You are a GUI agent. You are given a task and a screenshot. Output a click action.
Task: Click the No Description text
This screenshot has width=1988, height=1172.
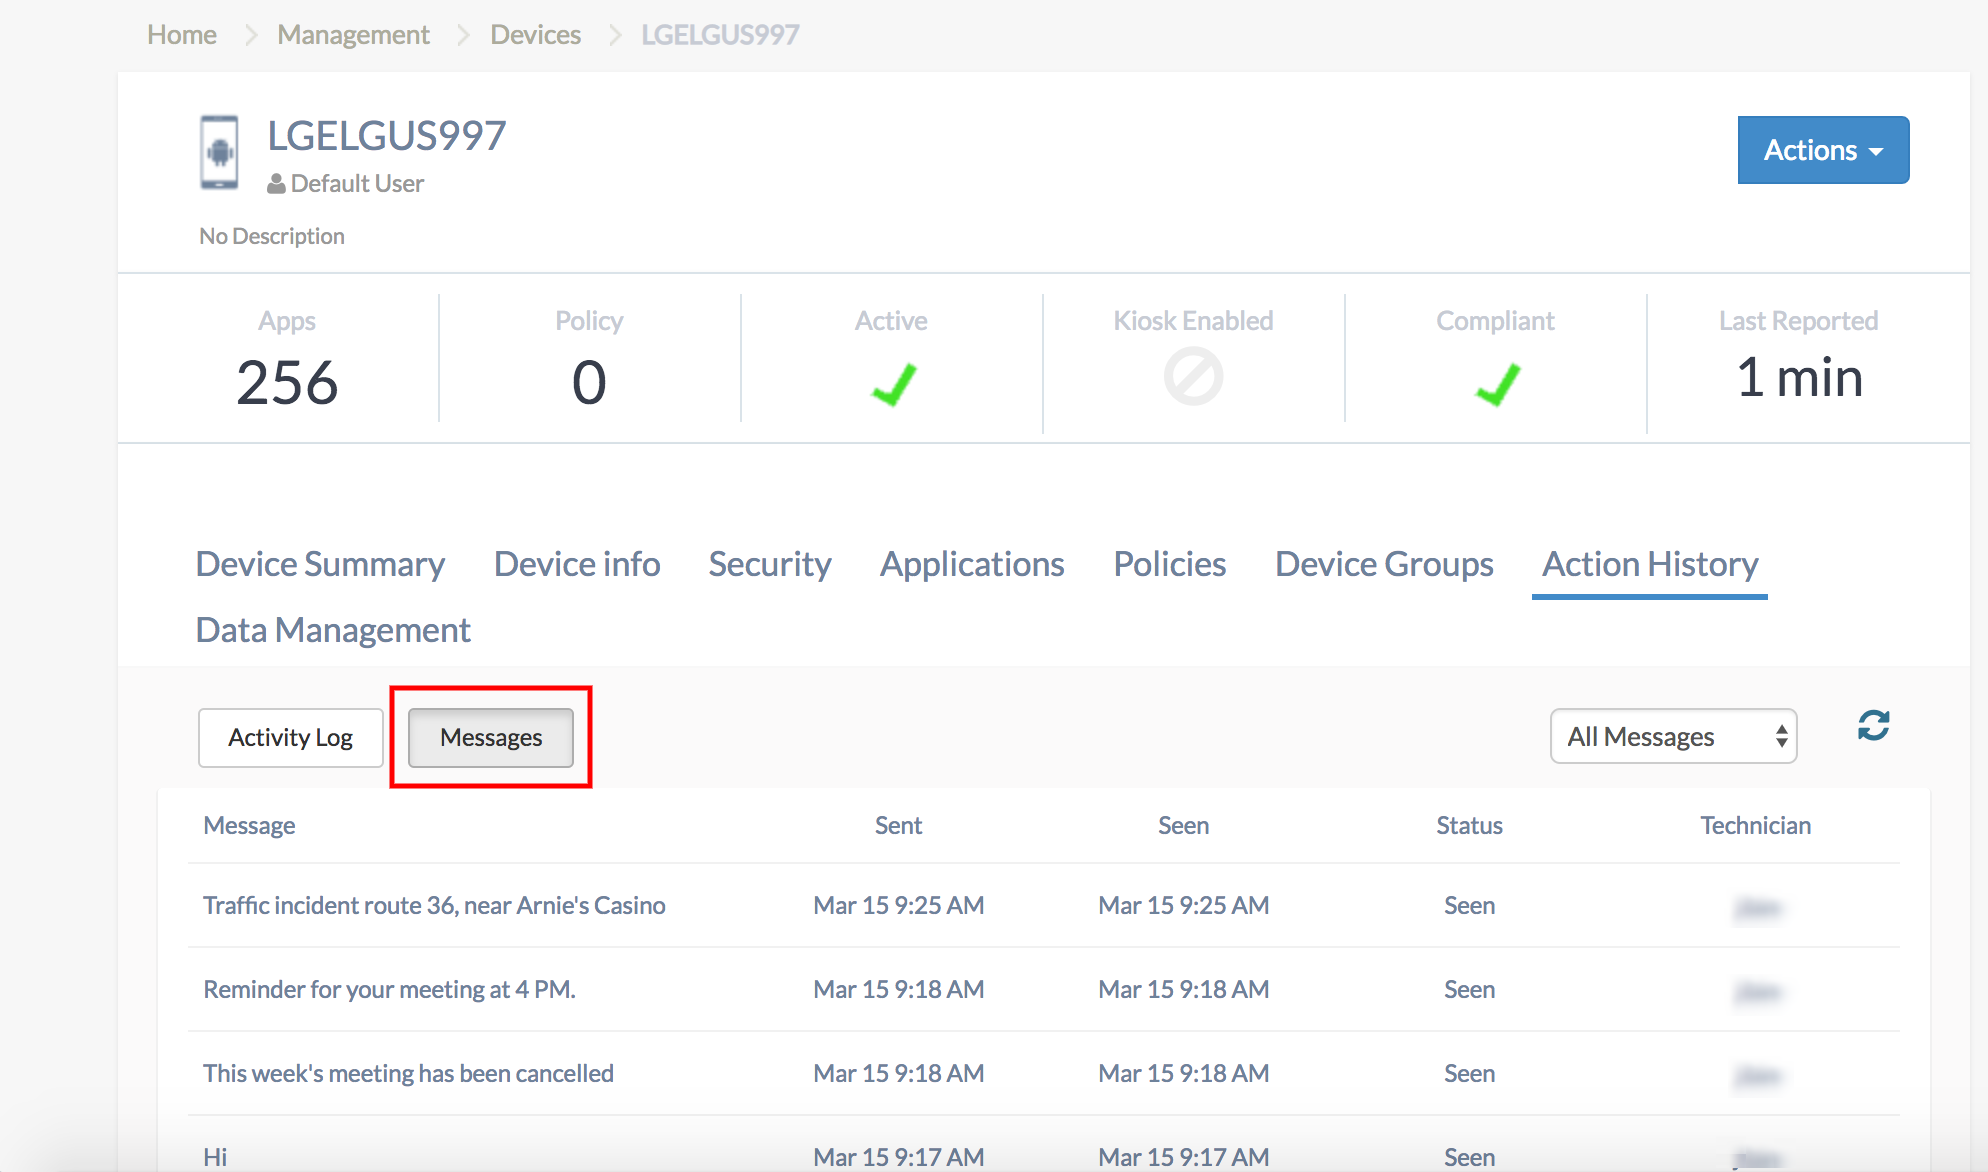click(272, 236)
